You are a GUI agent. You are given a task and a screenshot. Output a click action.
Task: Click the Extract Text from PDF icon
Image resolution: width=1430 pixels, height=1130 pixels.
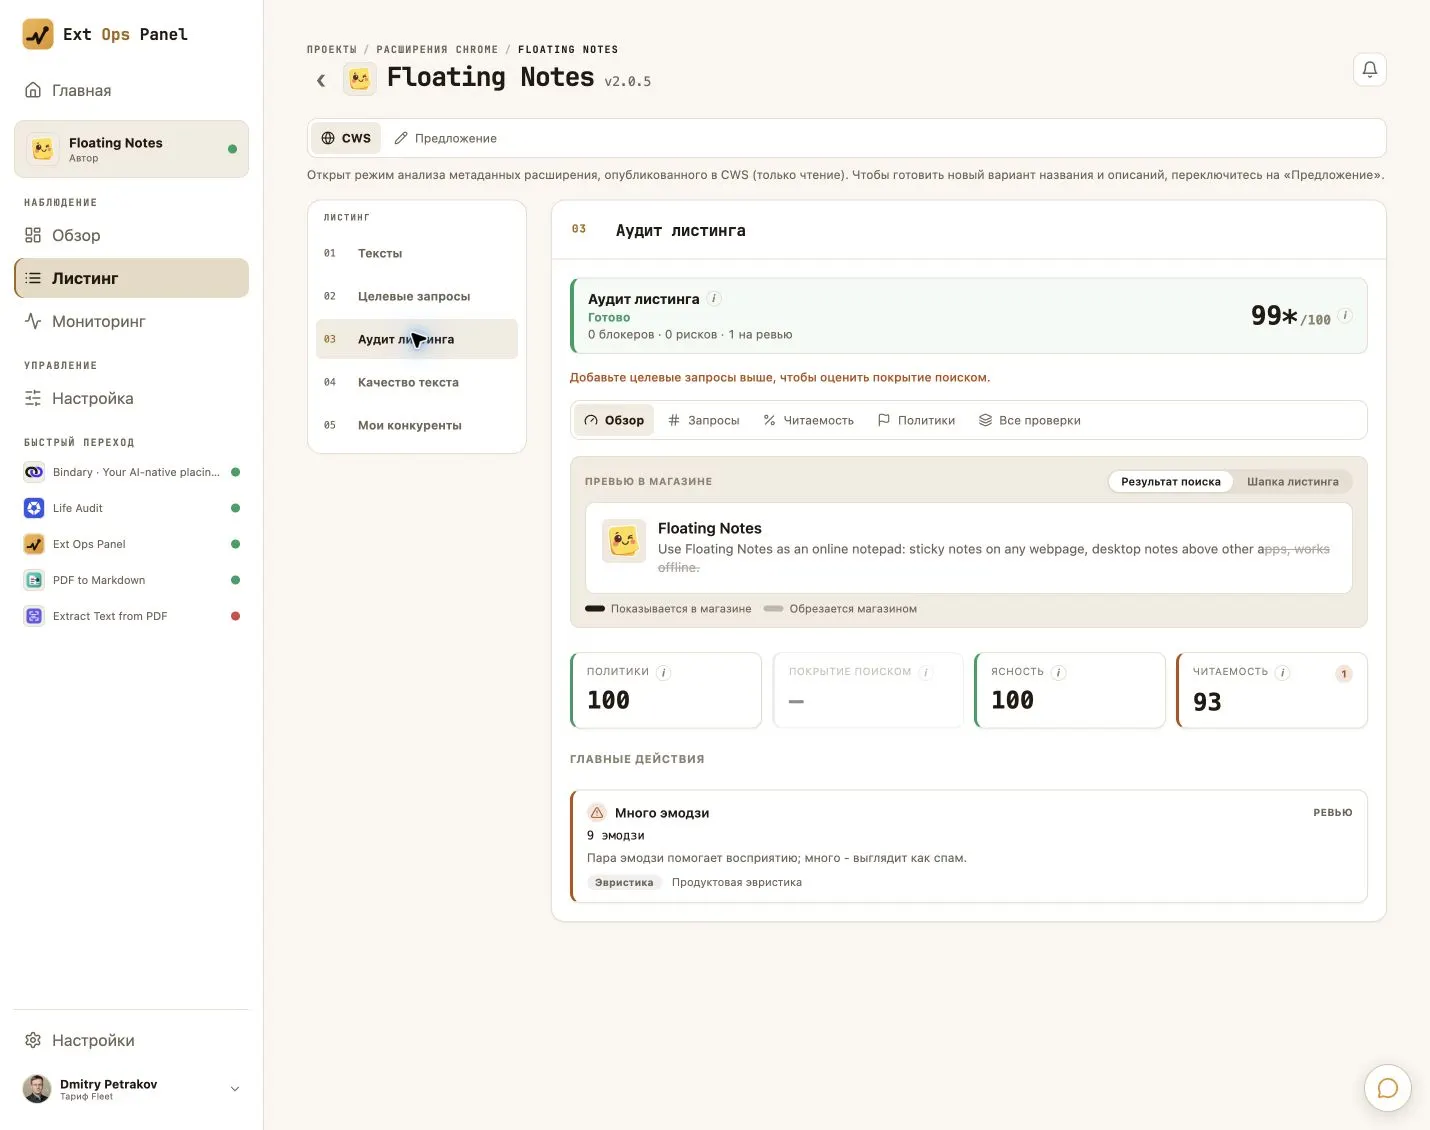click(34, 616)
